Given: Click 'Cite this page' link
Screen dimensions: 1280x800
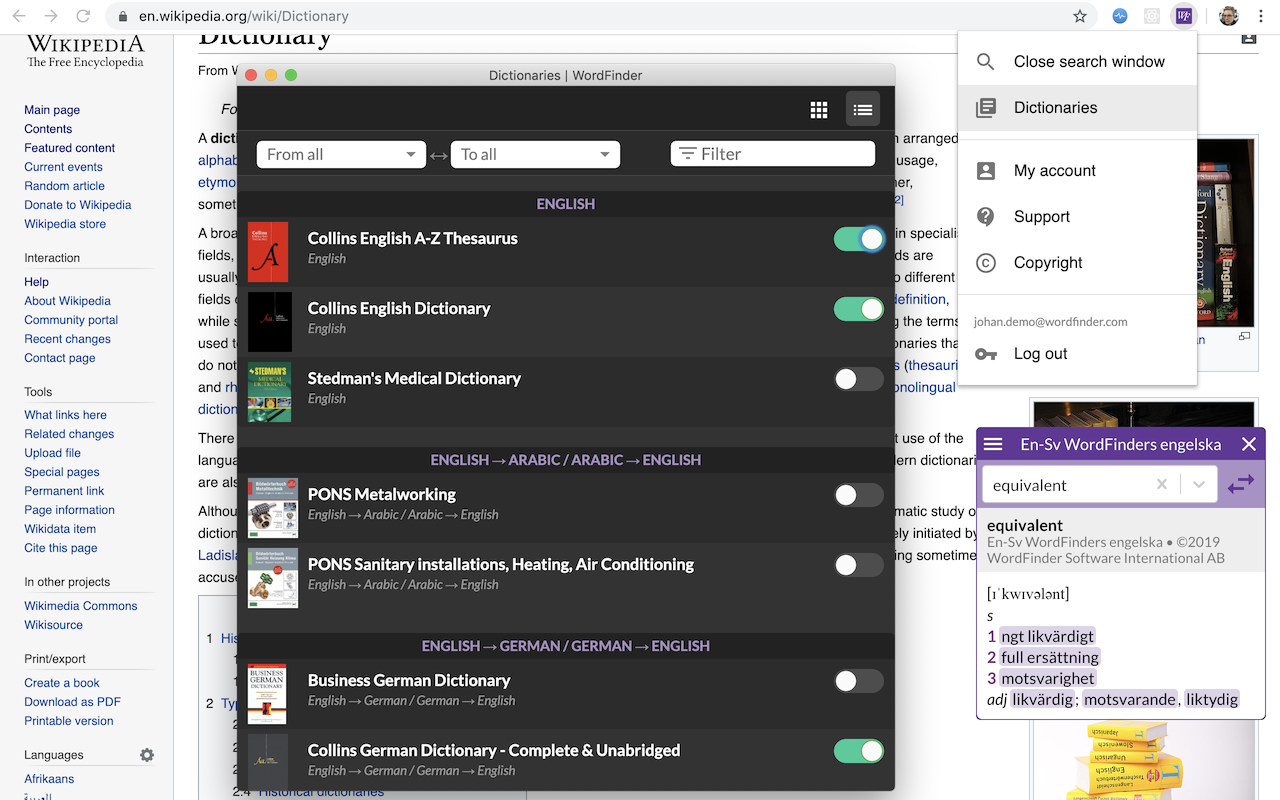Looking at the screenshot, I should pos(61,548).
